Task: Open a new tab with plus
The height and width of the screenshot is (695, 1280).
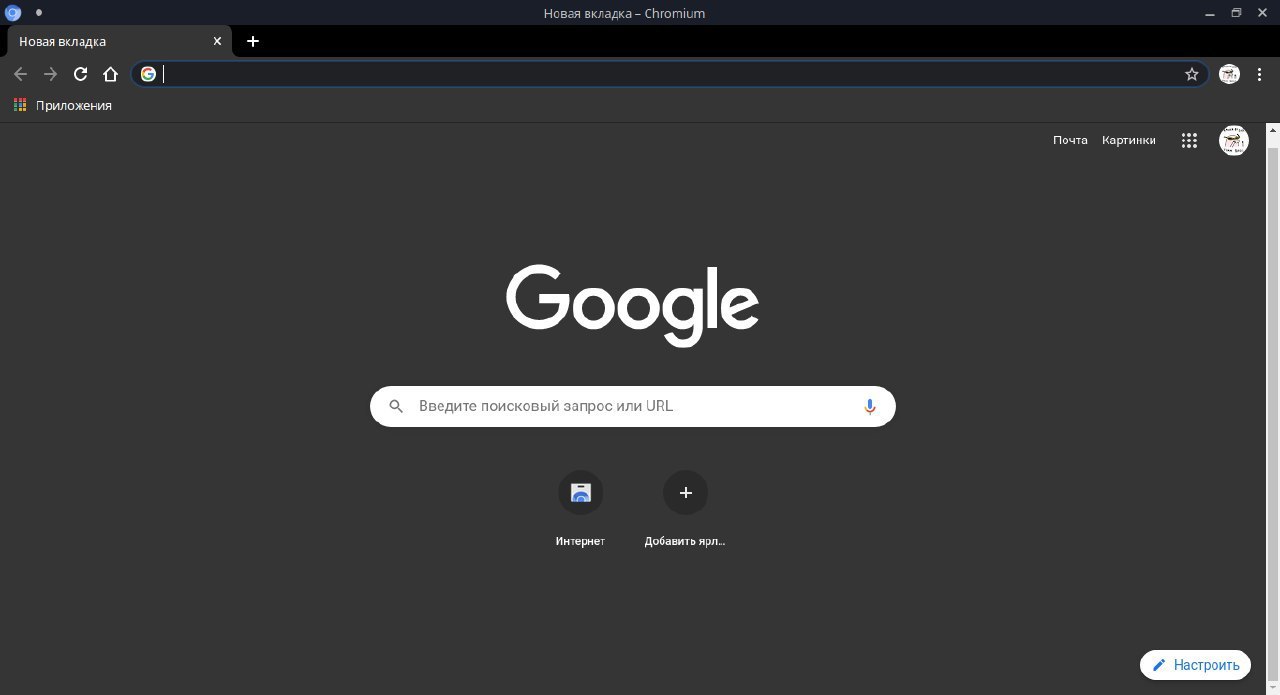Action: [x=253, y=41]
